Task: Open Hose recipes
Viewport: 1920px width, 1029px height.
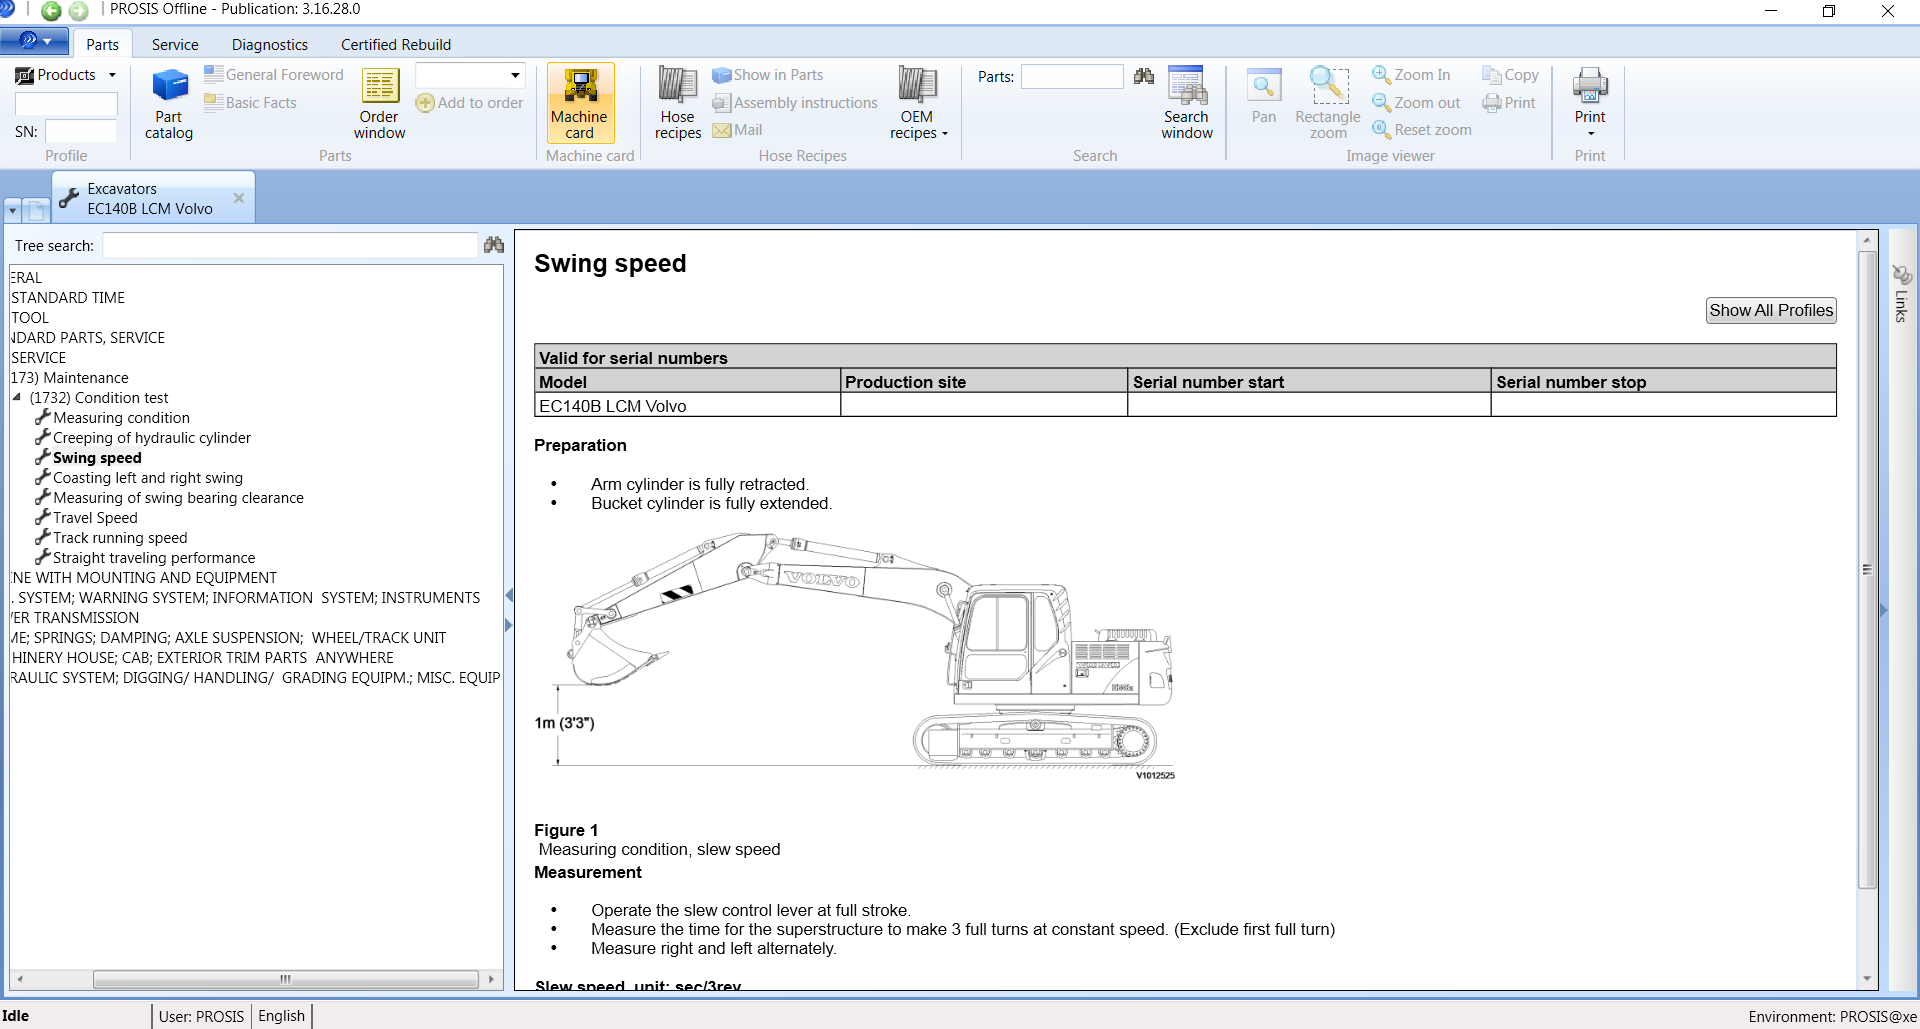Action: coord(677,104)
